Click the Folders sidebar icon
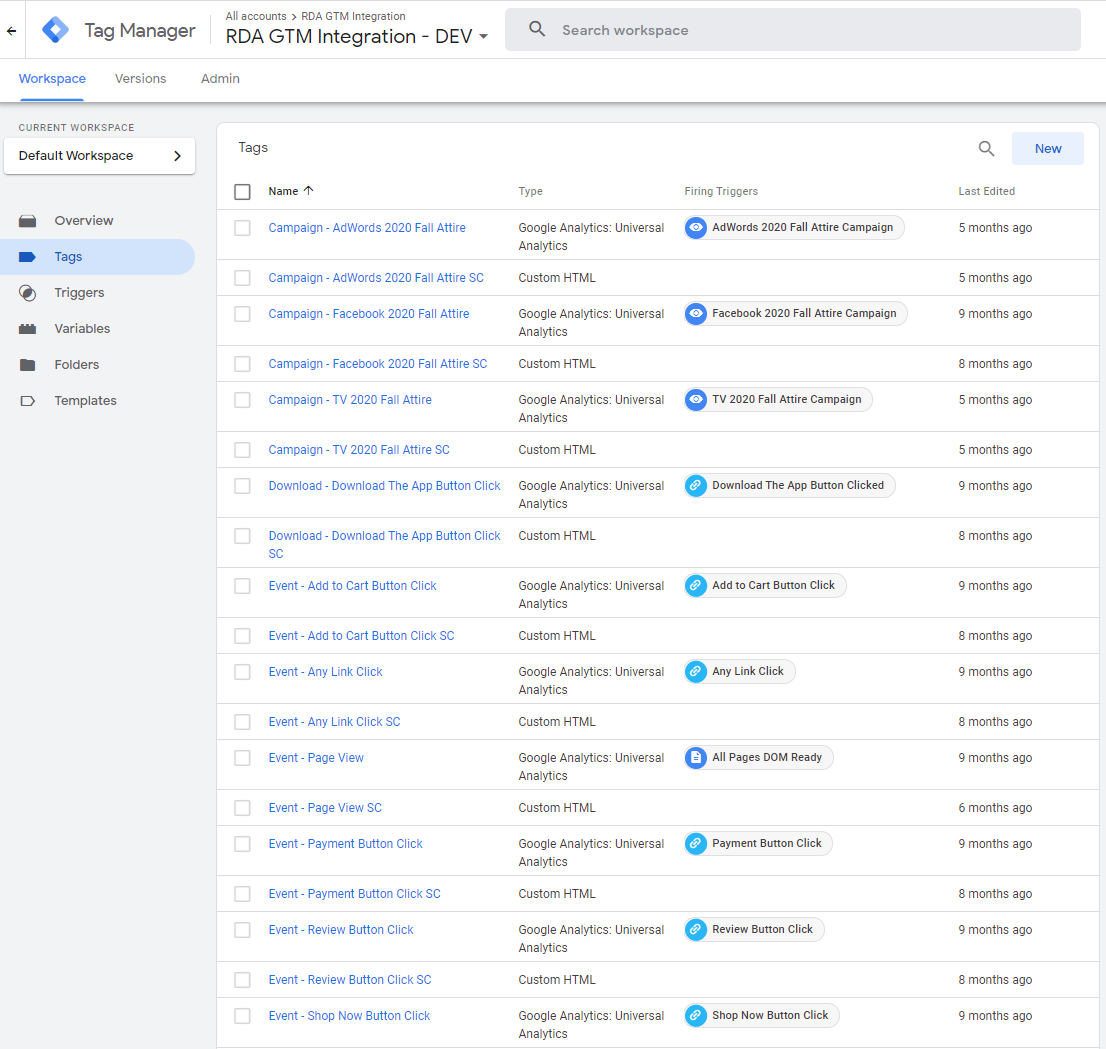Viewport: 1106px width, 1049px height. coord(28,365)
